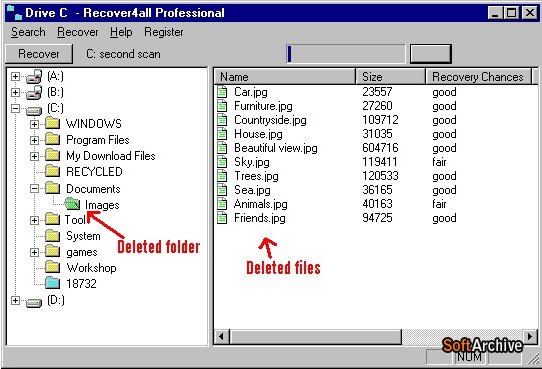Click 'fair' recovery chance for Animals.jpg
This screenshot has height=369, width=542.
pyautogui.click(x=439, y=204)
